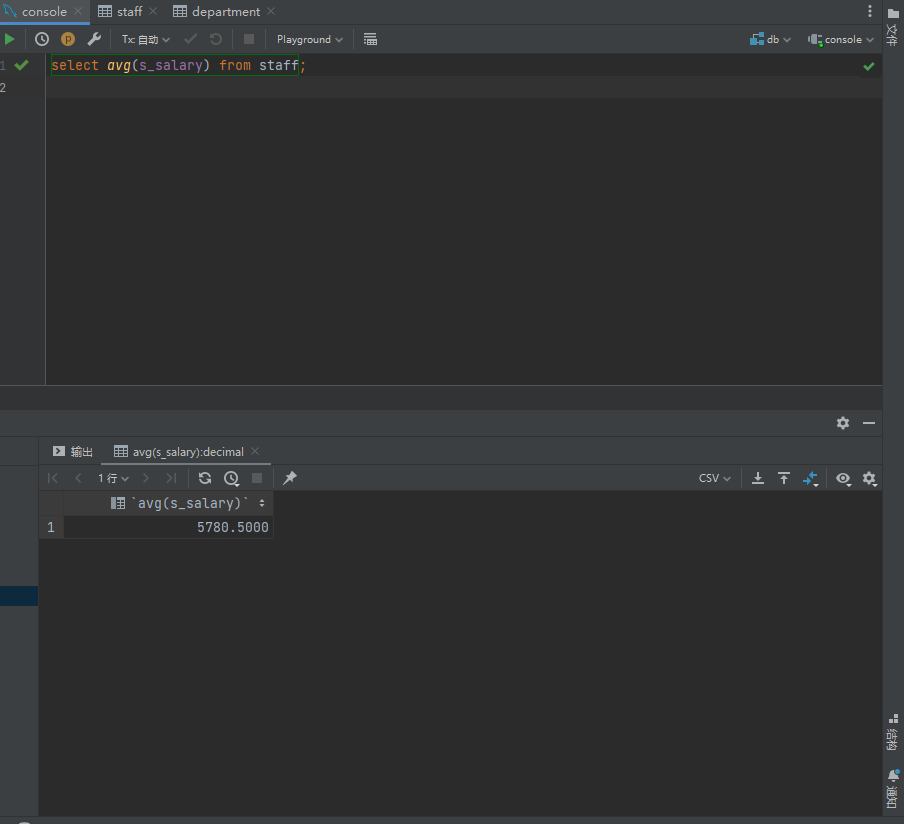Screen dimensions: 904x824
Task: Open the console session dropdown
Action: click(841, 39)
